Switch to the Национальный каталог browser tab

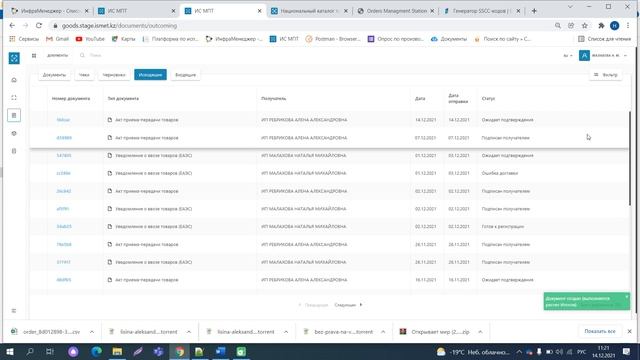(309, 11)
